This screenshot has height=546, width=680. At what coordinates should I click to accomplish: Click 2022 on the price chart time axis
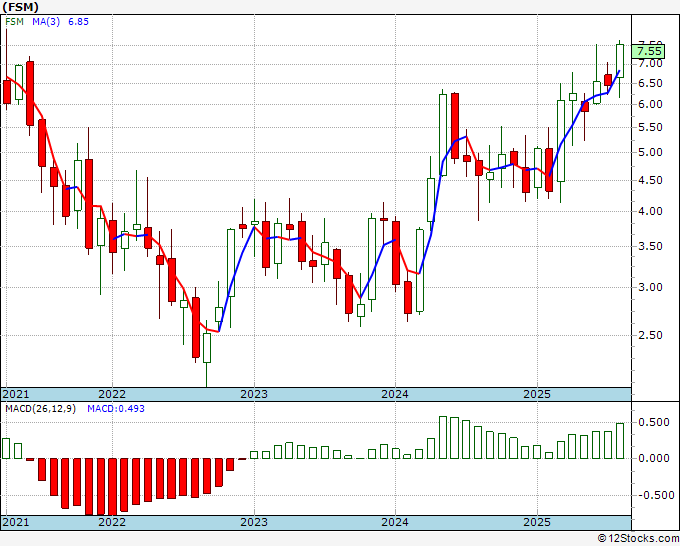tap(112, 394)
